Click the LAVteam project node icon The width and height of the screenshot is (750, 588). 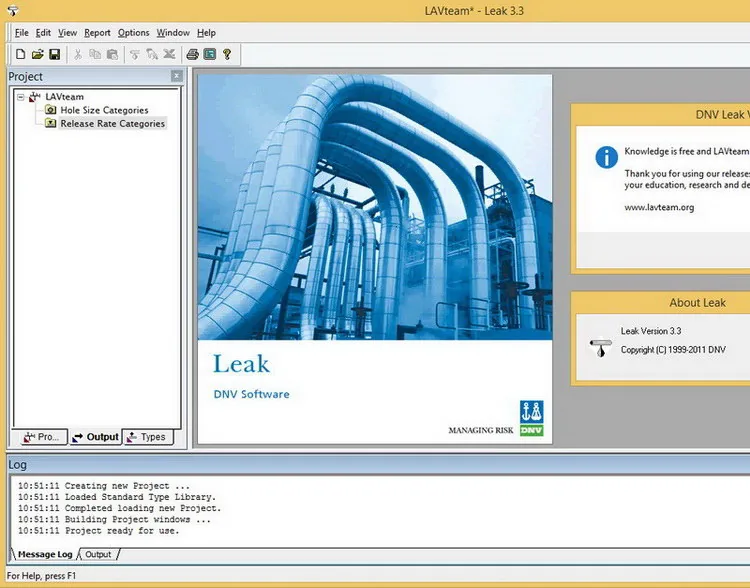pyautogui.click(x=35, y=97)
